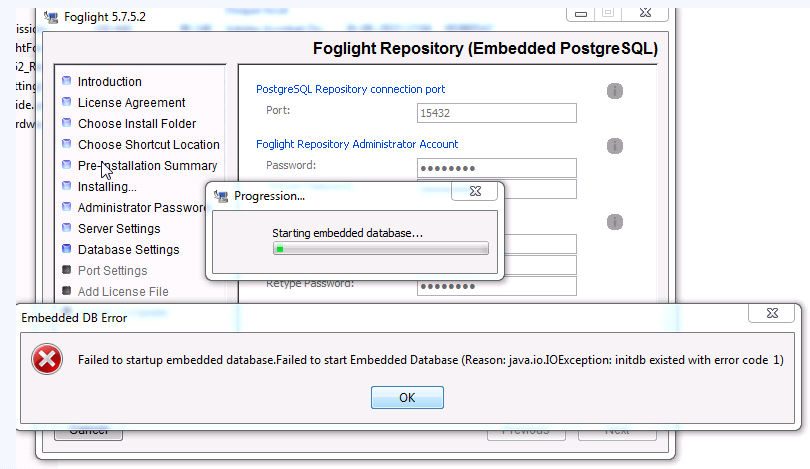Click the bottom Retype Password field
Screen dimensions: 810x469
pos(497,286)
